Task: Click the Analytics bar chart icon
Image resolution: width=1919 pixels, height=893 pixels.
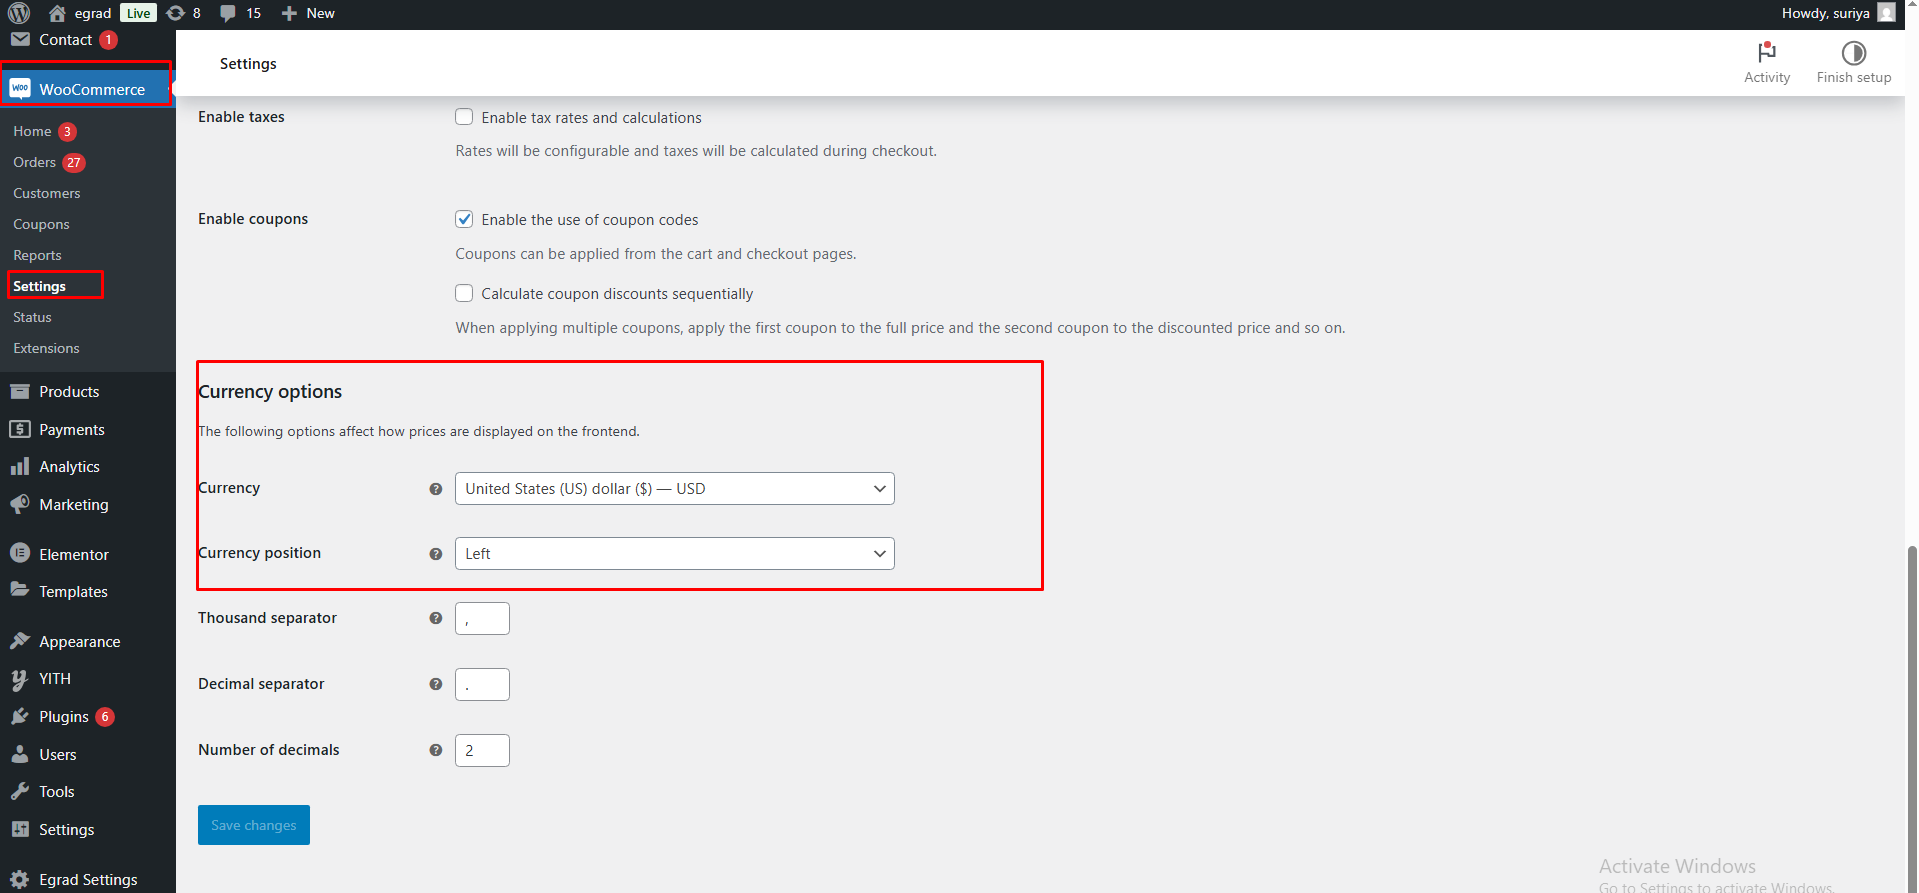Action: 20,466
